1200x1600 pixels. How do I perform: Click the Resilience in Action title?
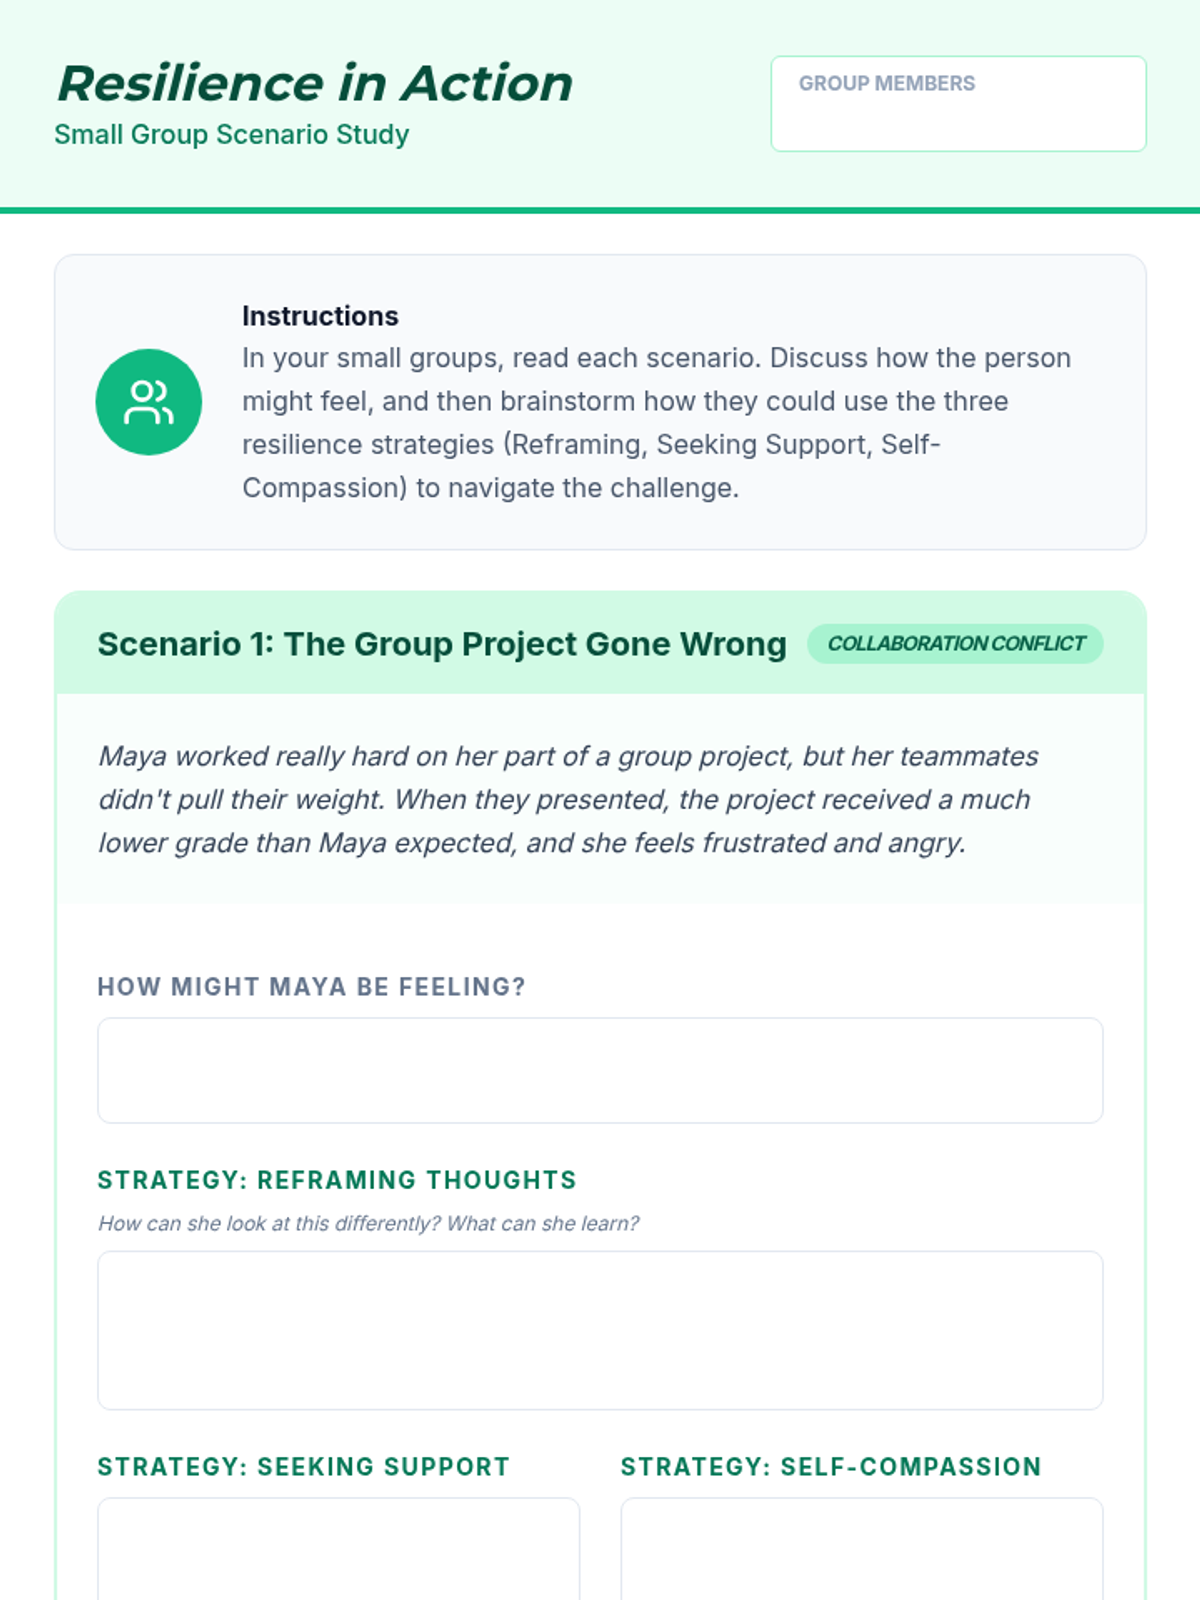pyautogui.click(x=314, y=83)
